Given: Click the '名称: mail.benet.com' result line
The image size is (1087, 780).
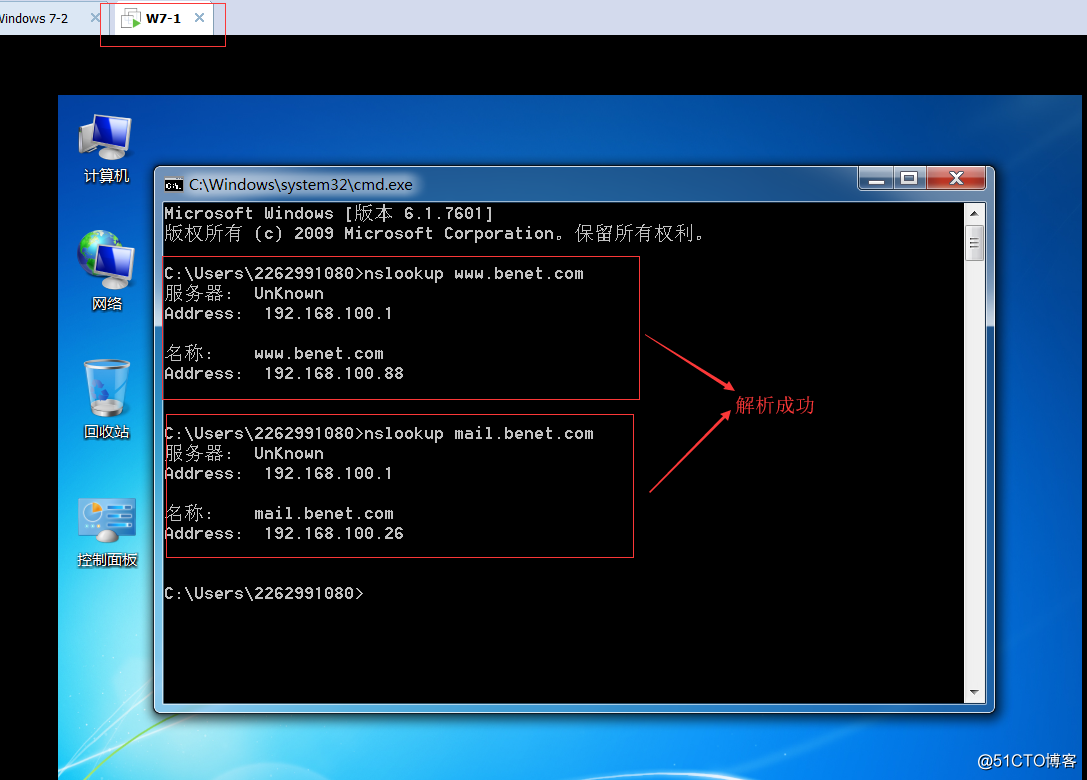Looking at the screenshot, I should pyautogui.click(x=279, y=514).
